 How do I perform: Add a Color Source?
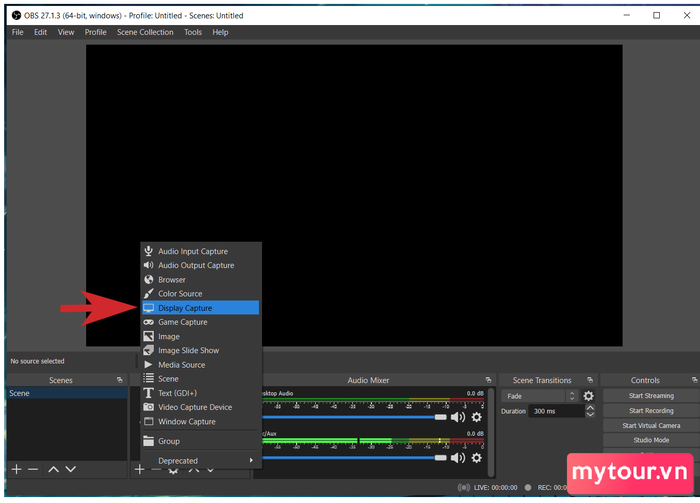coord(200,294)
